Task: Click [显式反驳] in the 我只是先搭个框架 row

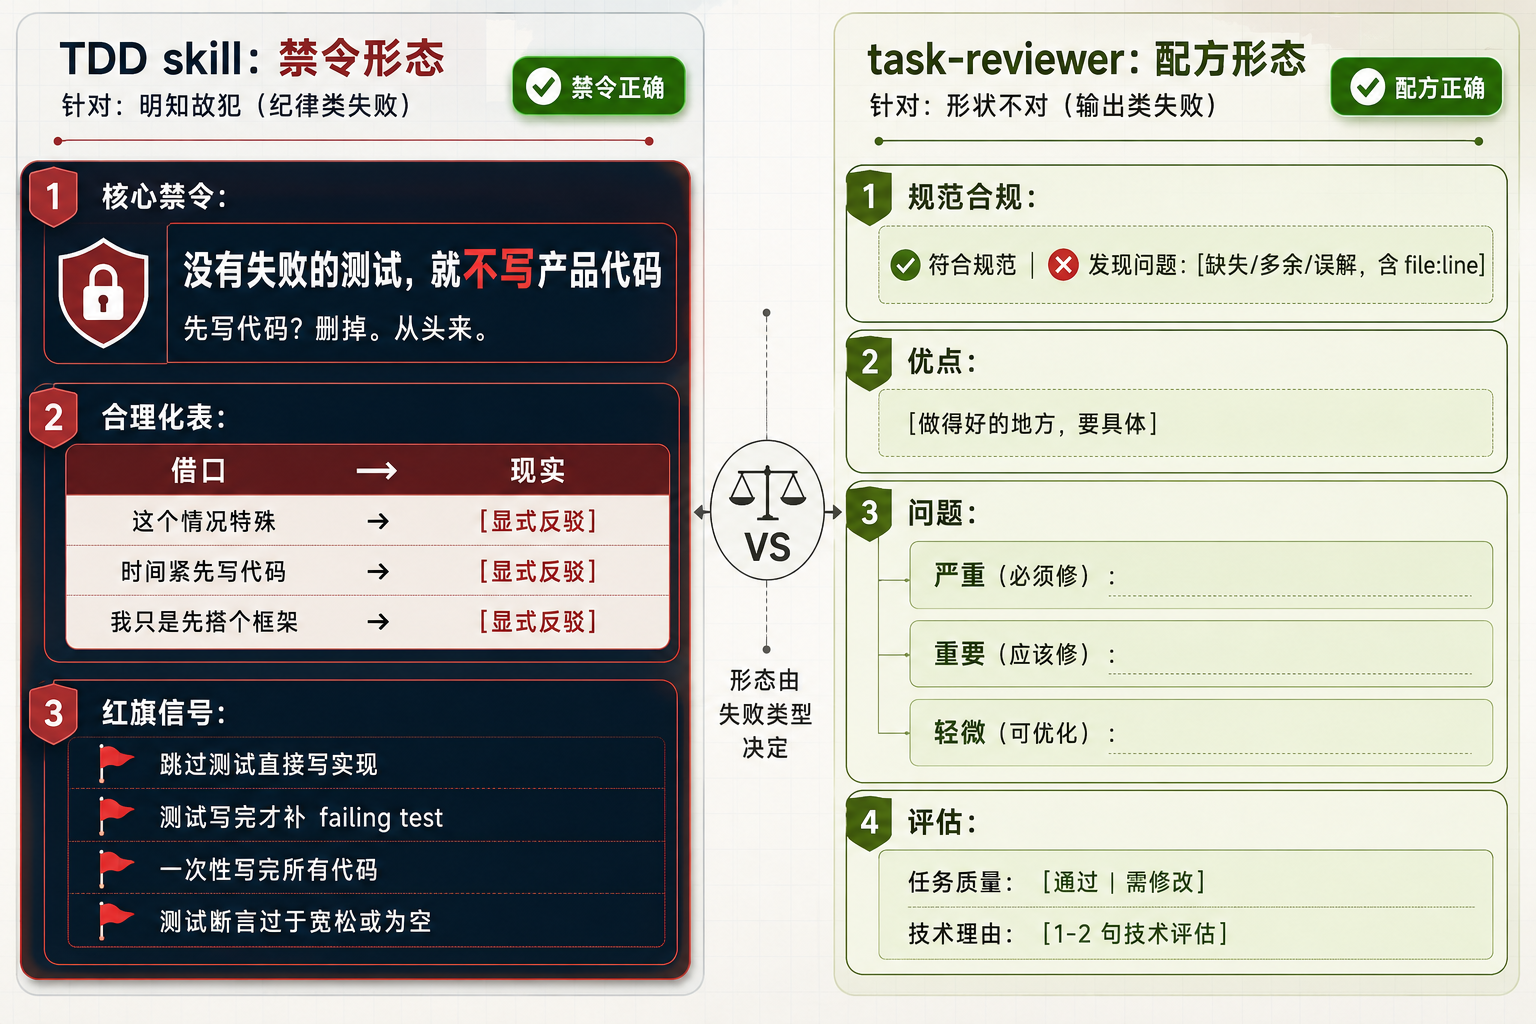Action: point(538,622)
